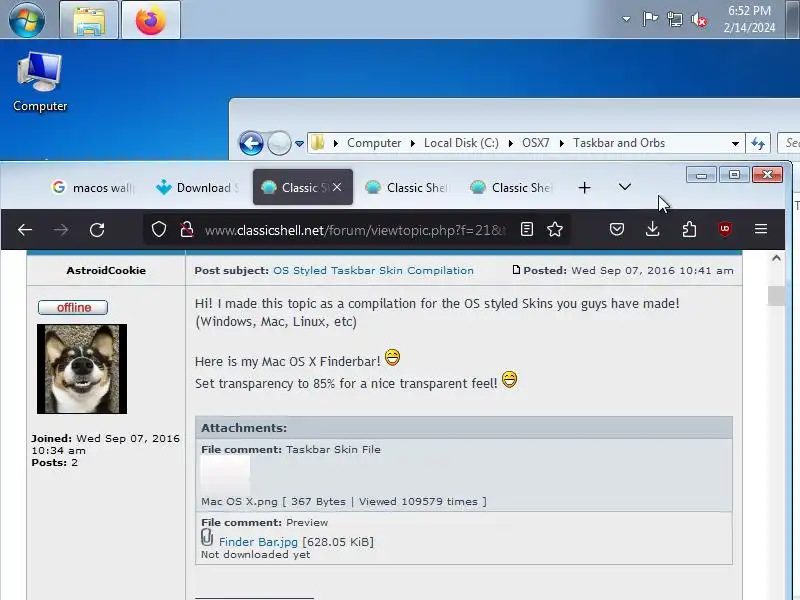This screenshot has height=600, width=800.
Task: Open the Firefox hamburger menu
Action: click(x=761, y=230)
